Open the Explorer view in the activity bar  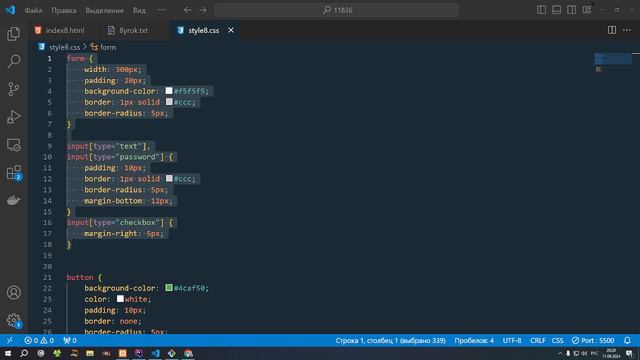pyautogui.click(x=13, y=34)
